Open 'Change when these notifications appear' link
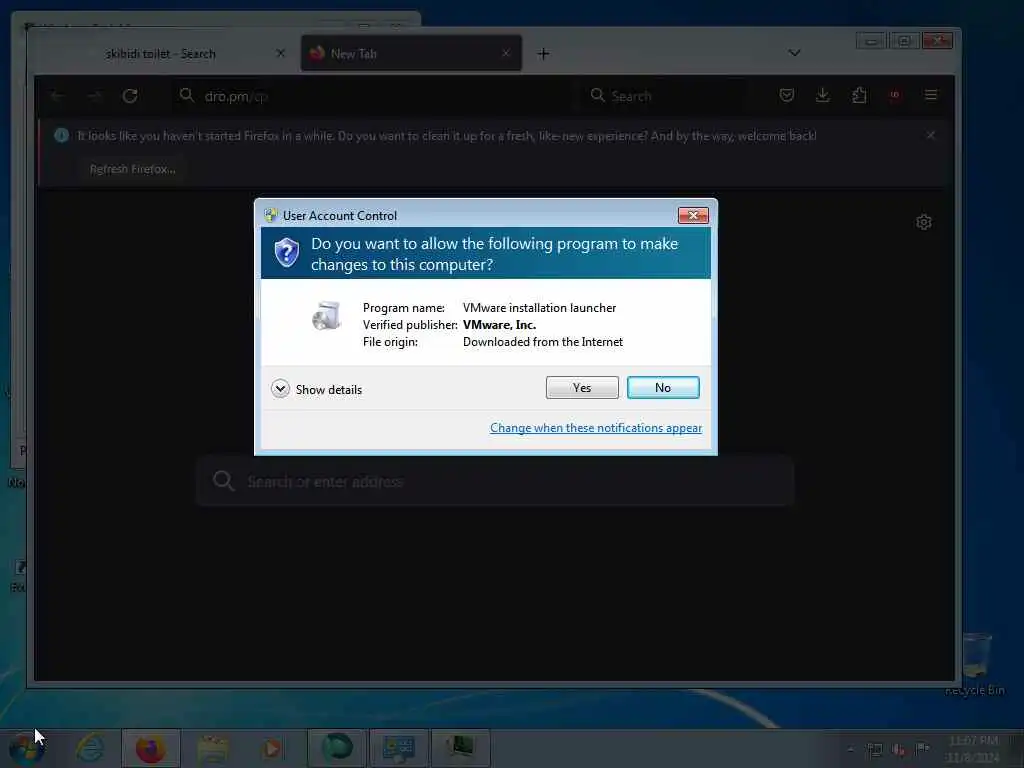This screenshot has width=1024, height=768. pyautogui.click(x=596, y=428)
